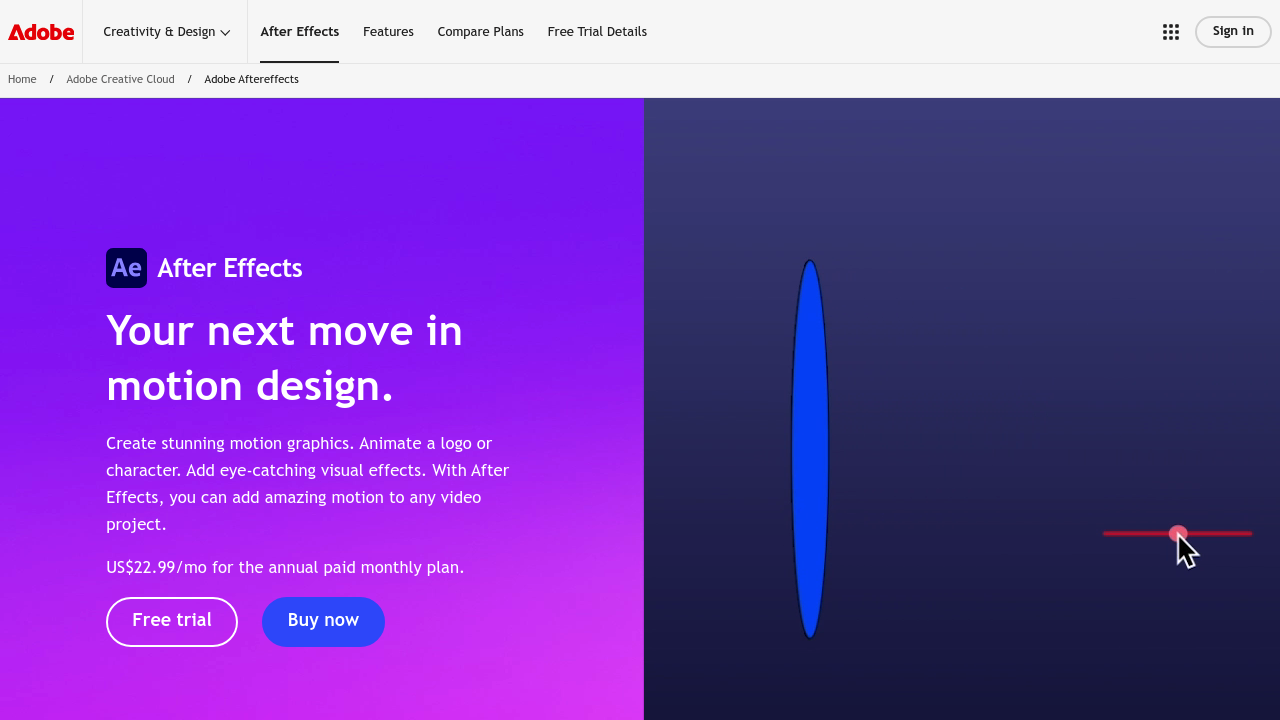
Task: Navigate to Compare Plans
Action: click(480, 31)
